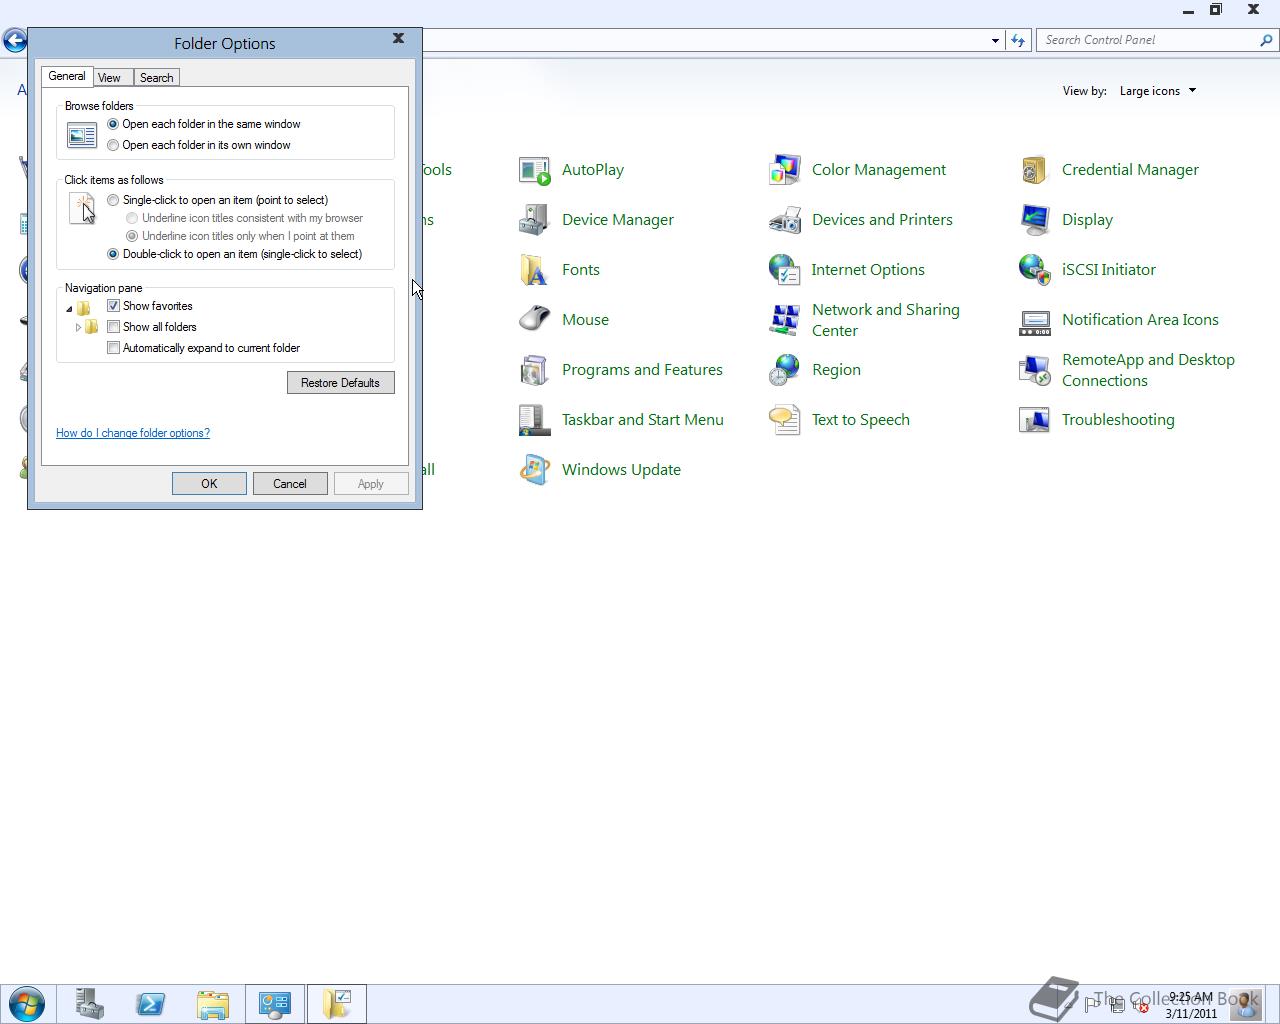1280x1024 pixels.
Task: Open RemoteApp and Desktop Connections icon
Action: click(x=1035, y=370)
